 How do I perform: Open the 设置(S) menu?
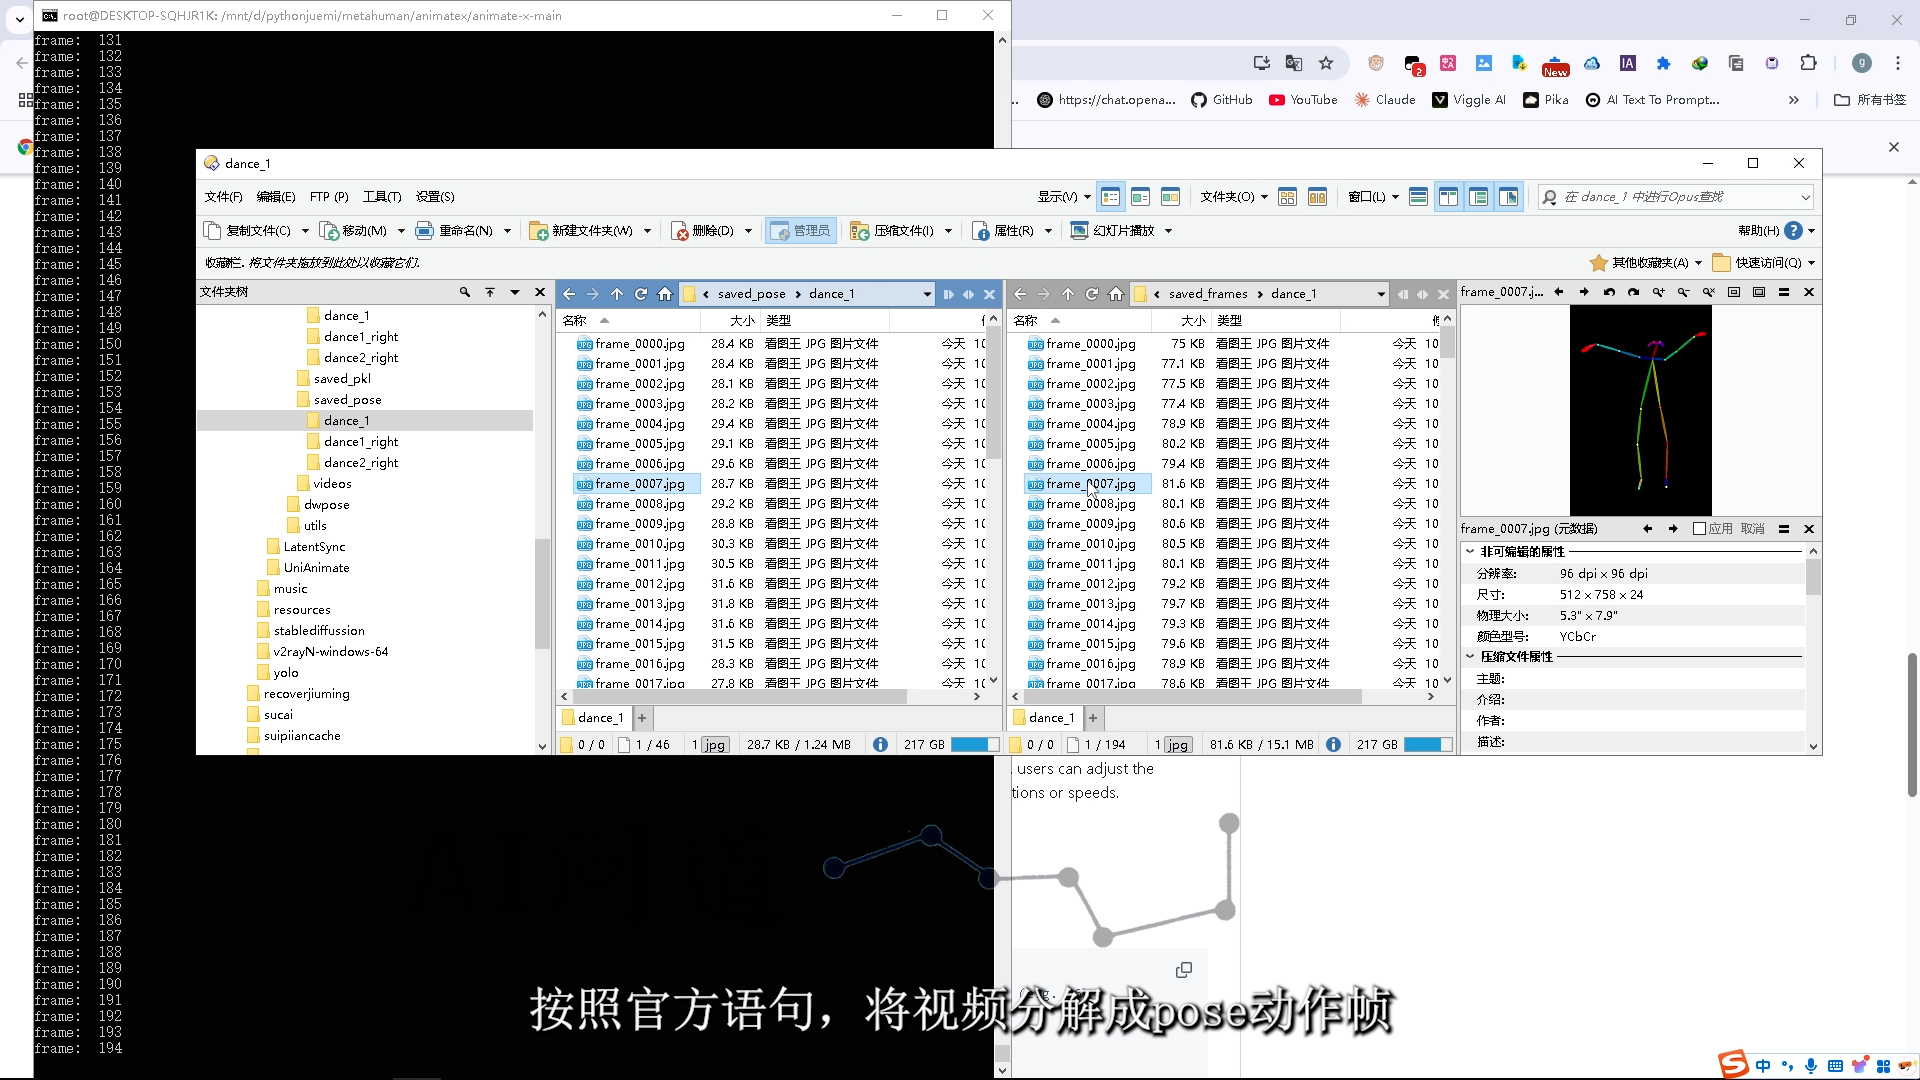click(x=435, y=197)
